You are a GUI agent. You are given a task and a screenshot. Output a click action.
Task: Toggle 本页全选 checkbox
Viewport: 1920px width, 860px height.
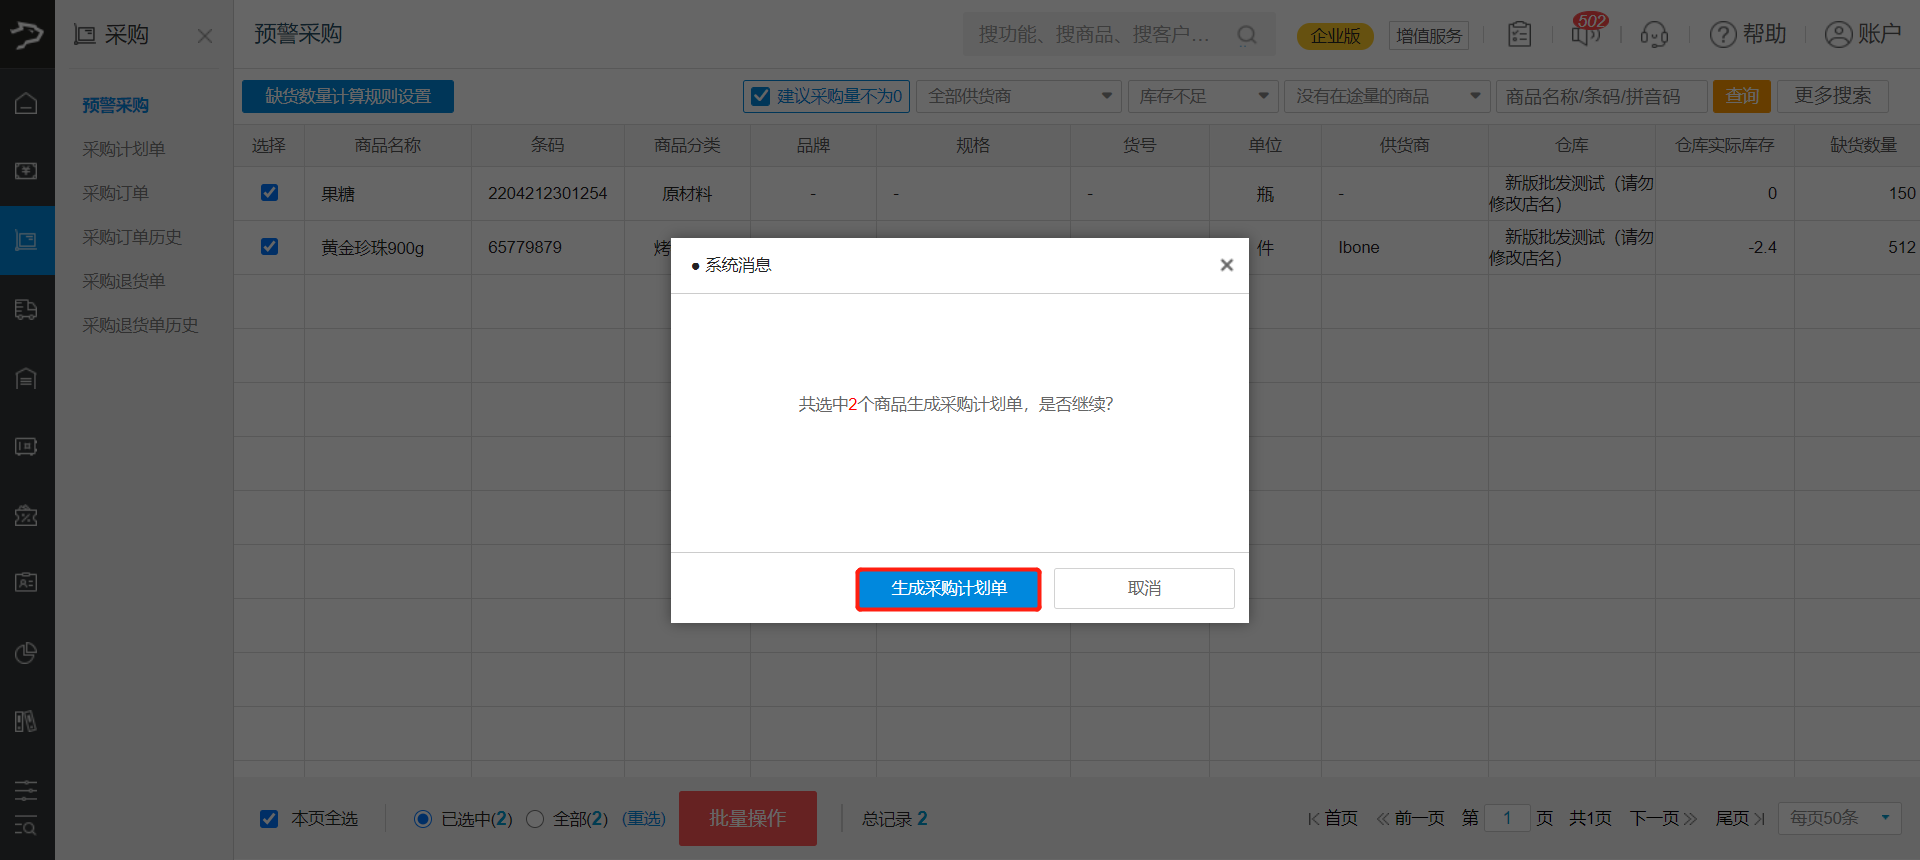click(269, 818)
